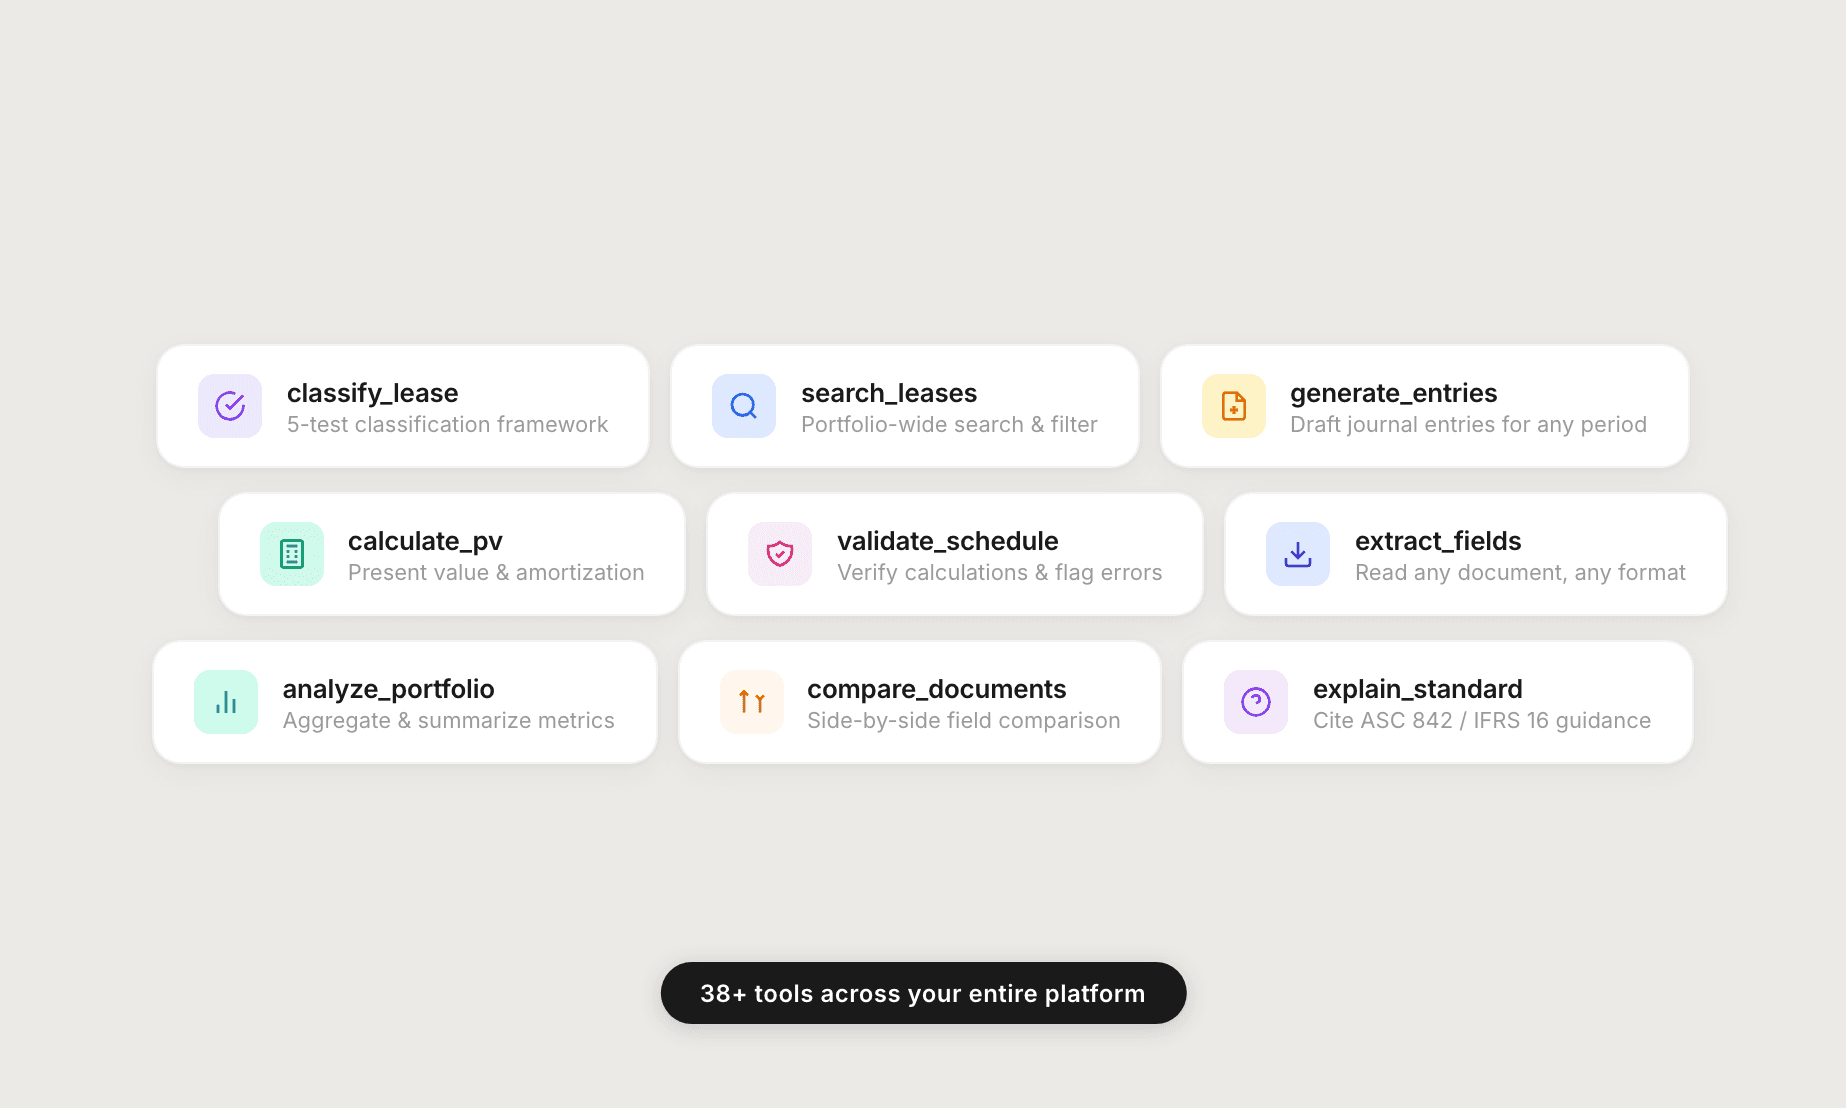Viewport: 1846px width, 1108px height.
Task: Open the compare_documents comparison tool
Action: (x=918, y=702)
